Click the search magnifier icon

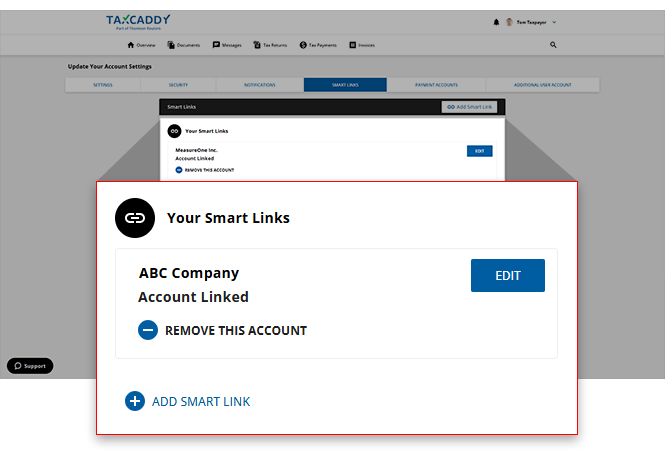click(553, 45)
